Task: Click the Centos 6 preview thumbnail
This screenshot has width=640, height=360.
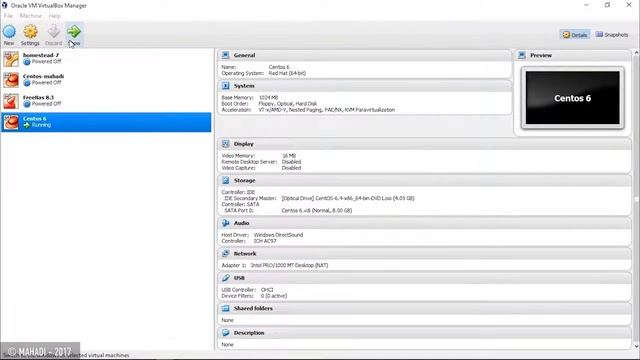Action: tap(573, 98)
